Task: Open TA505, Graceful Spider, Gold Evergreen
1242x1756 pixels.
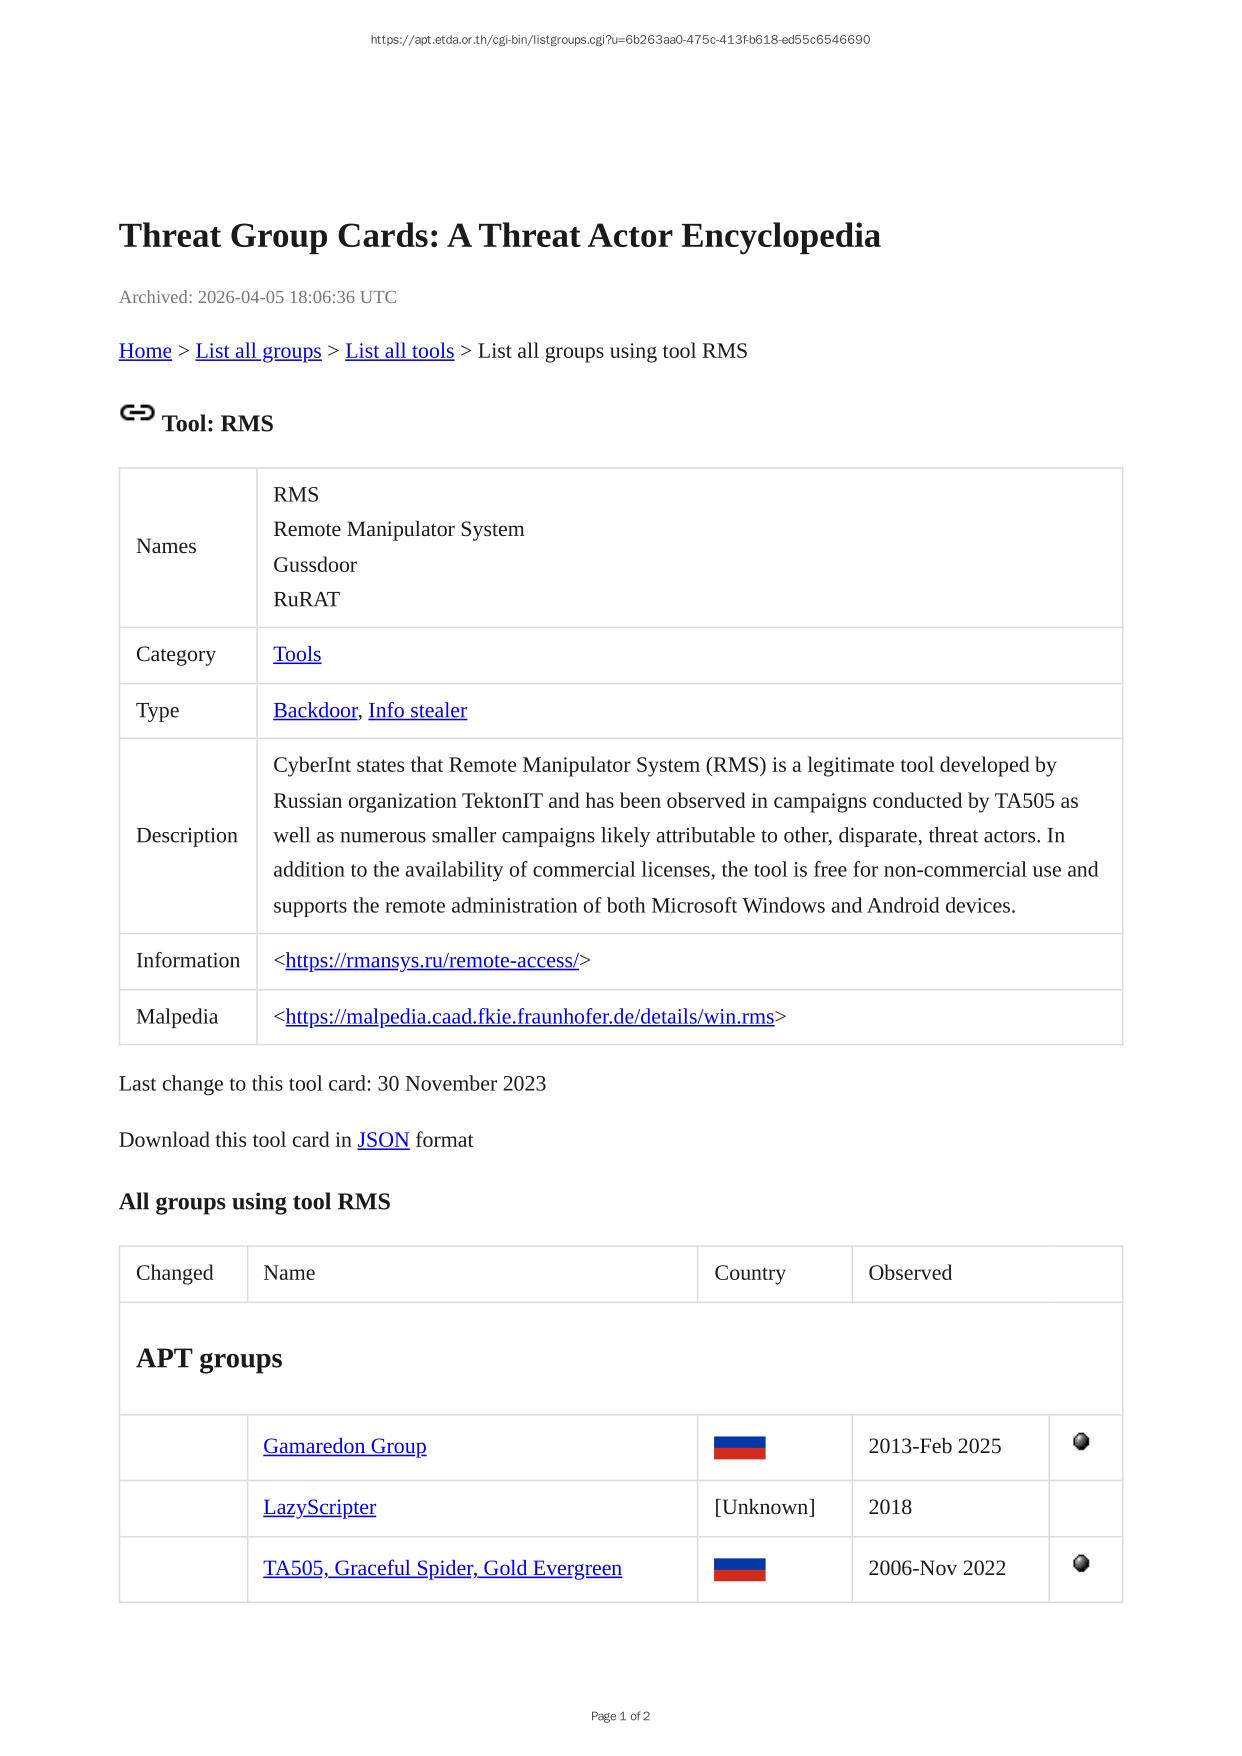Action: click(442, 1568)
